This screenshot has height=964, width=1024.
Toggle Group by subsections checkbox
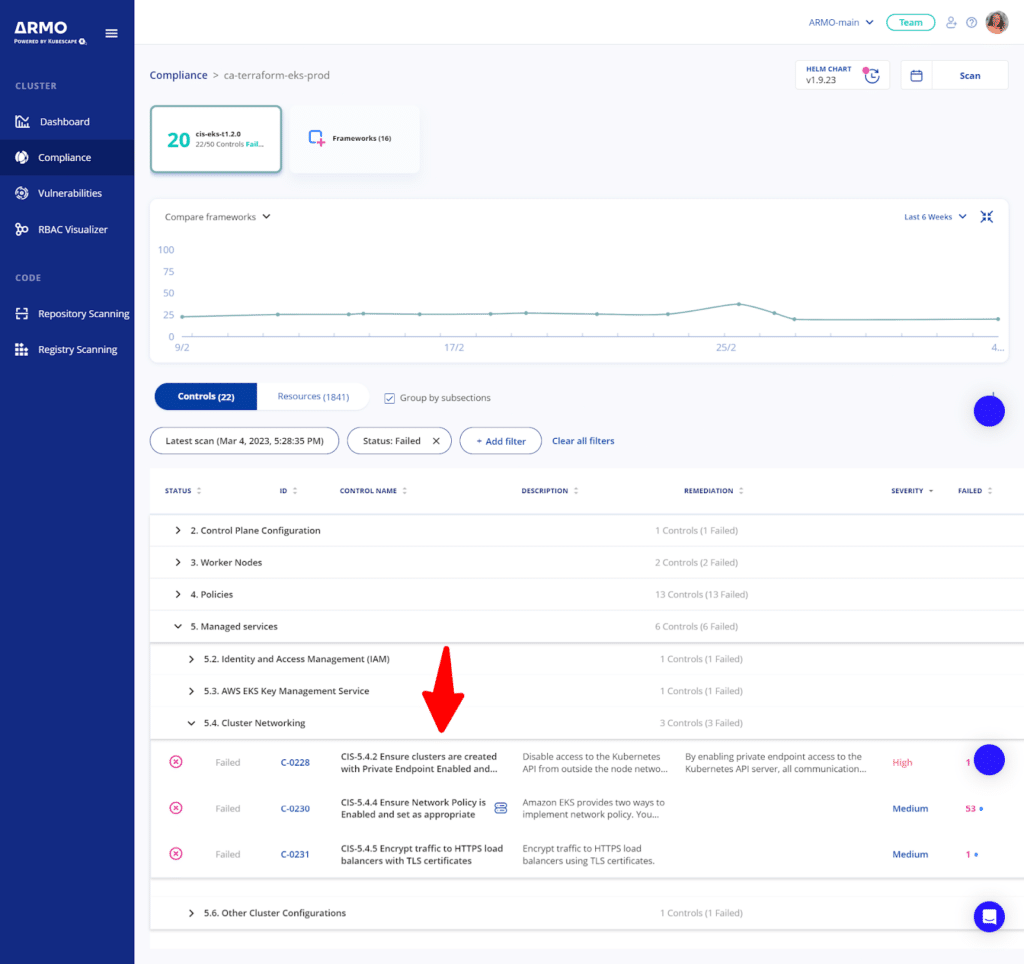(x=389, y=398)
